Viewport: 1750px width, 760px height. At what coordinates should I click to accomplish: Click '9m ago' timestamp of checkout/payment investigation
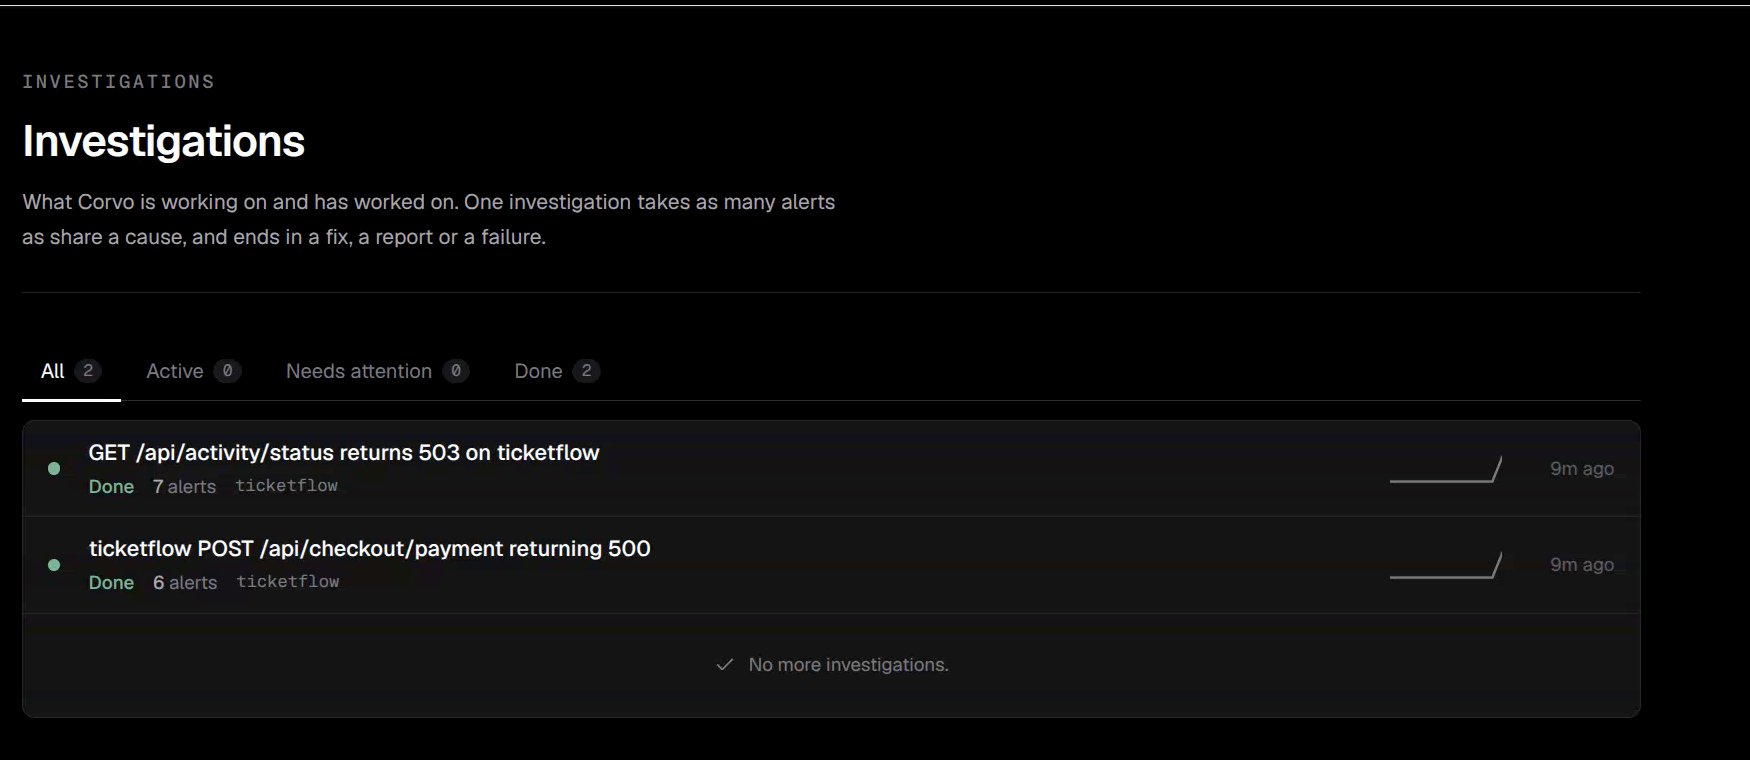click(x=1582, y=565)
